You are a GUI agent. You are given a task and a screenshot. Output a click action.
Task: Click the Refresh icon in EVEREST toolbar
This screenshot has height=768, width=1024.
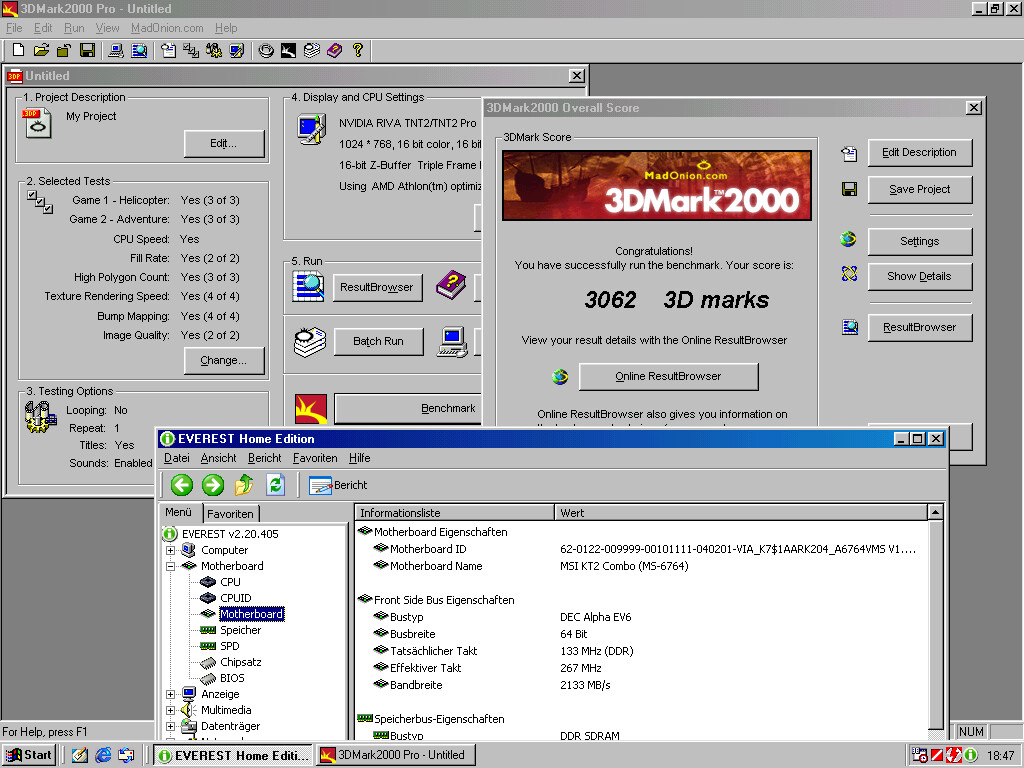point(275,485)
